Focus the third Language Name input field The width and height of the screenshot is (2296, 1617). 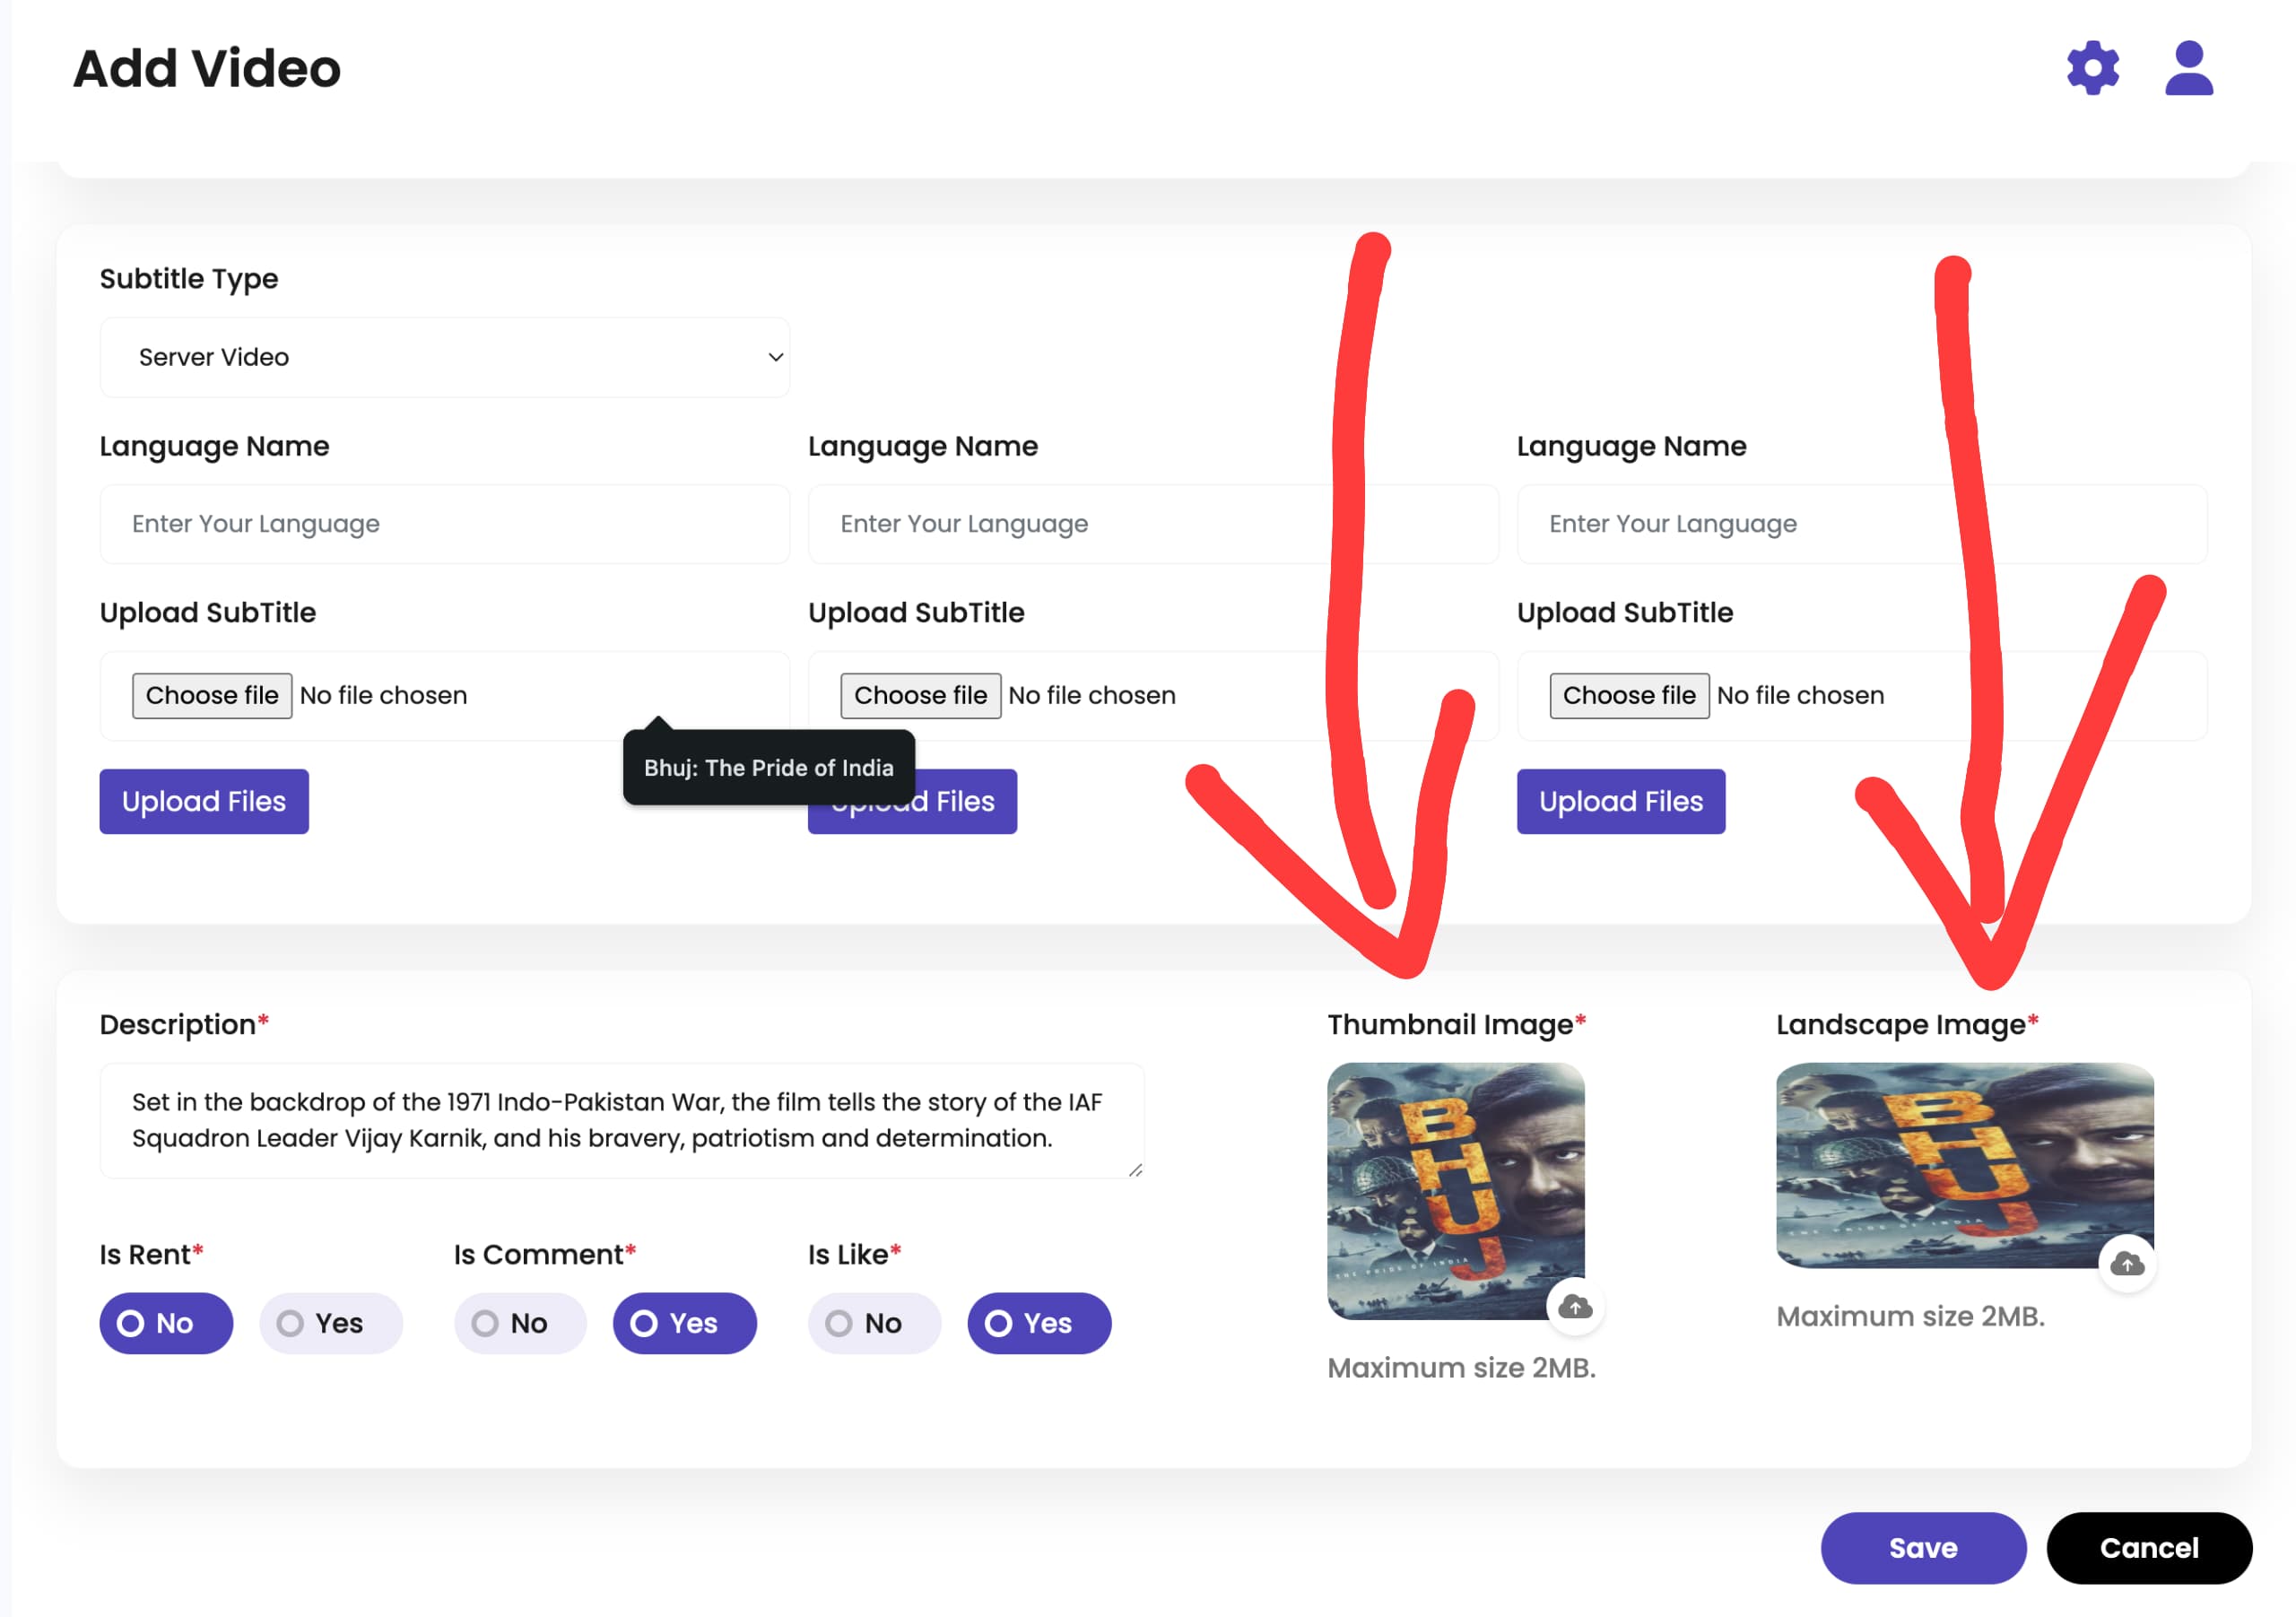[x=1862, y=524]
